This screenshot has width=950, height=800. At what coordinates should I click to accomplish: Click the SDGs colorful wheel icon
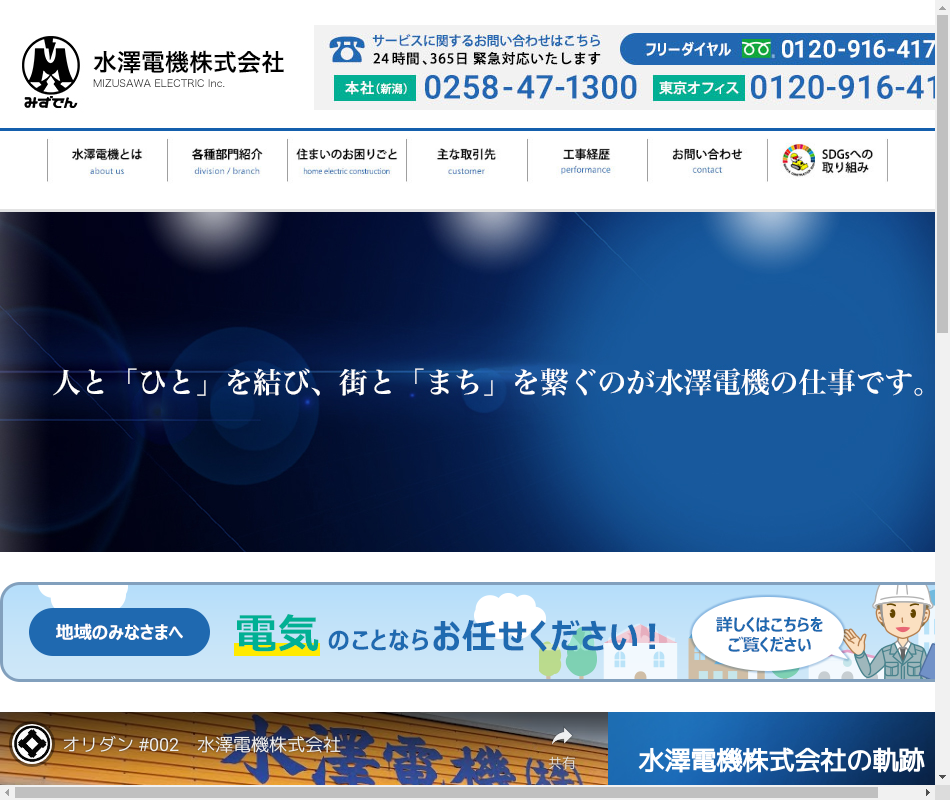798,160
